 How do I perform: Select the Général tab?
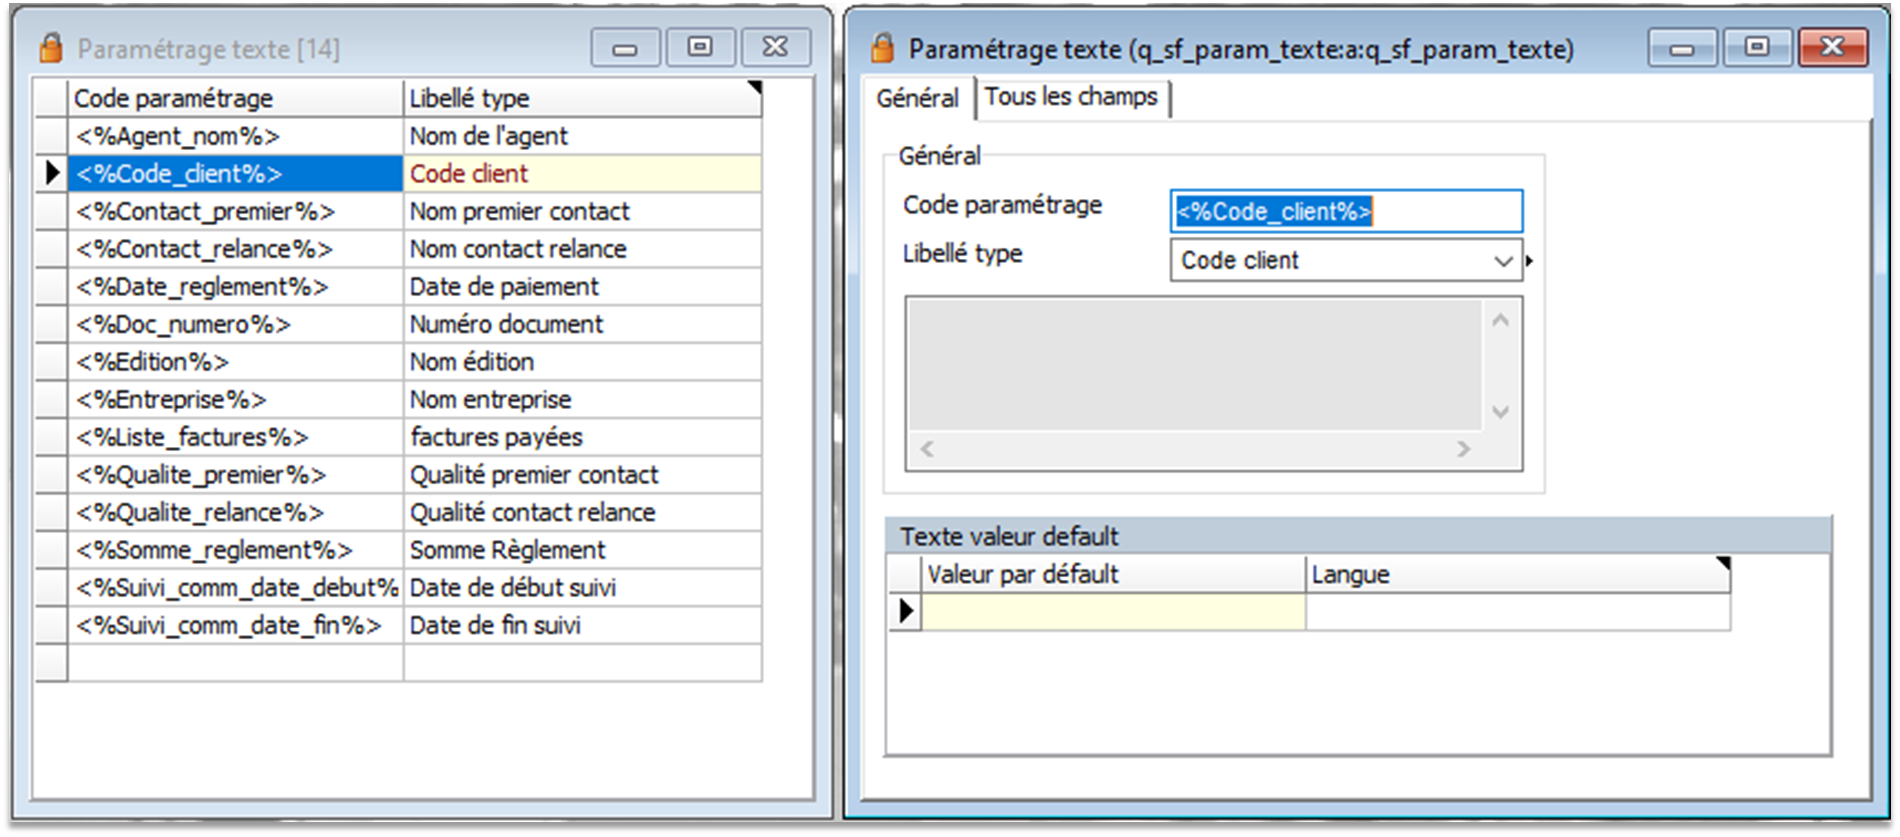pos(917,98)
